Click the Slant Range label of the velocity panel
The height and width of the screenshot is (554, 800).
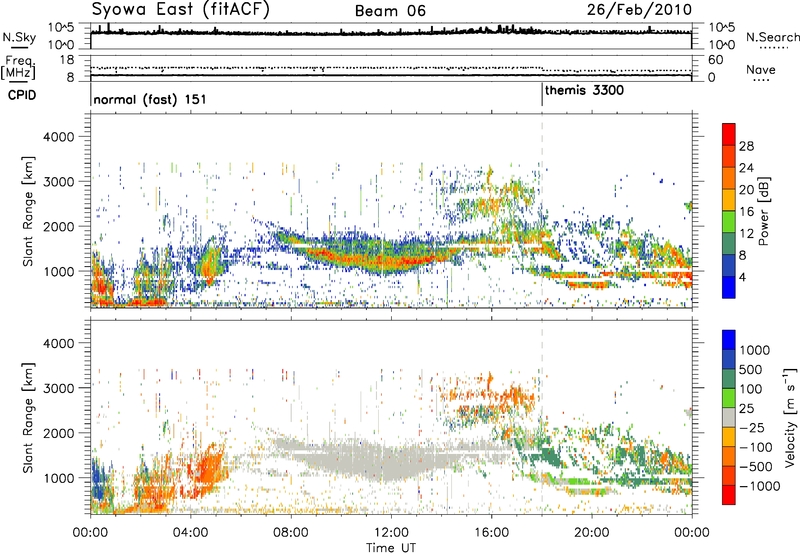pos(28,418)
